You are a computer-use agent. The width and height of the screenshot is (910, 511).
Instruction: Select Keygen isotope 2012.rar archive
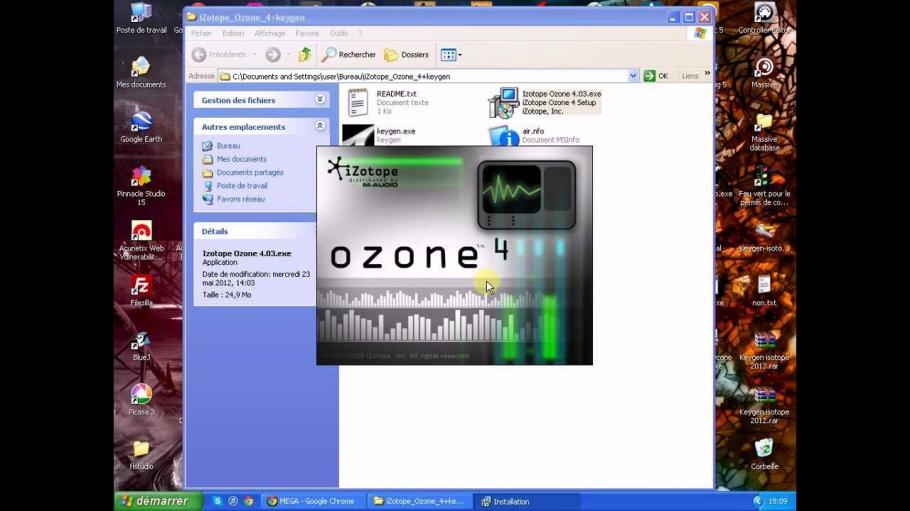(x=764, y=405)
